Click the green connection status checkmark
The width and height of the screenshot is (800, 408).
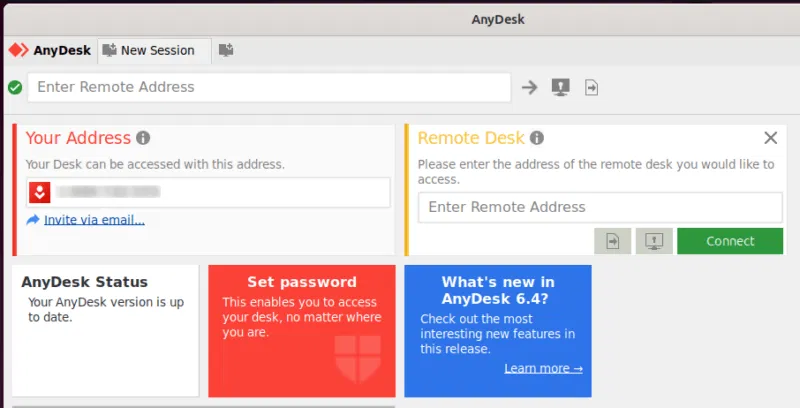tap(15, 87)
